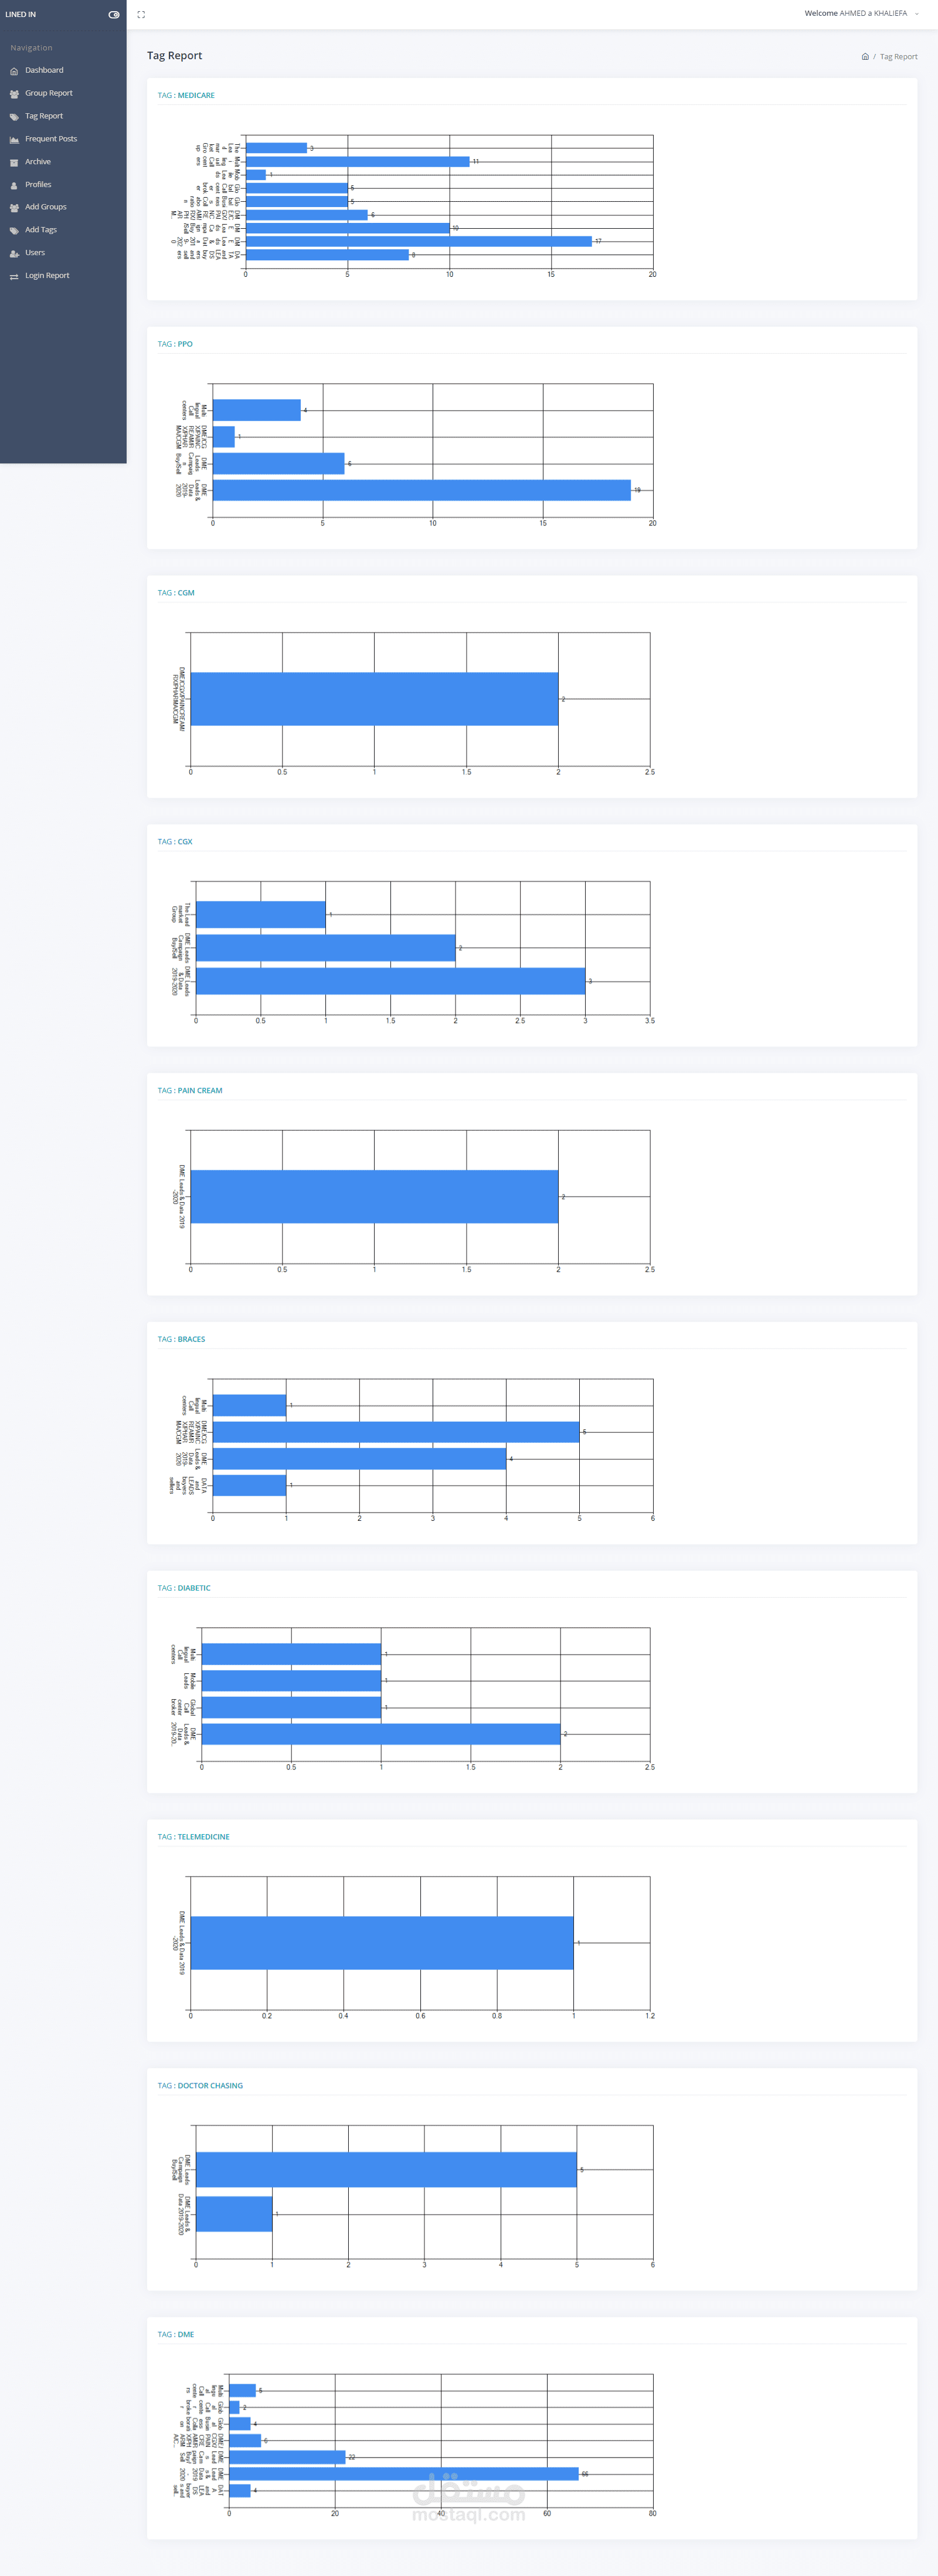Expand the AHMED a KHALIEFA user dropdown
The image size is (938, 2576).
coord(861,14)
